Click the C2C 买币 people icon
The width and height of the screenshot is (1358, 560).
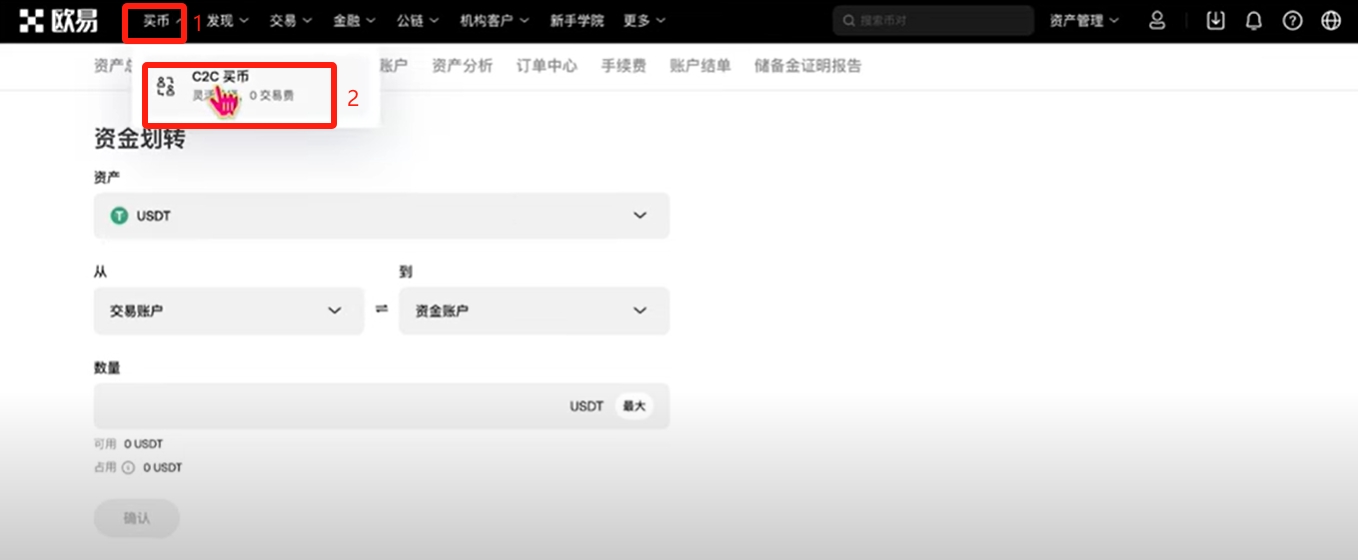coord(166,86)
